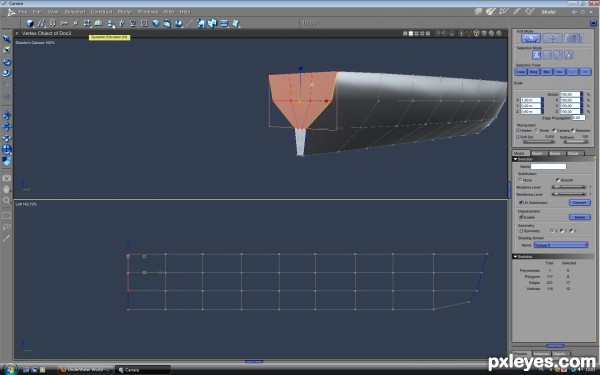Toggle the UV Subdivision checkbox

(x=520, y=202)
